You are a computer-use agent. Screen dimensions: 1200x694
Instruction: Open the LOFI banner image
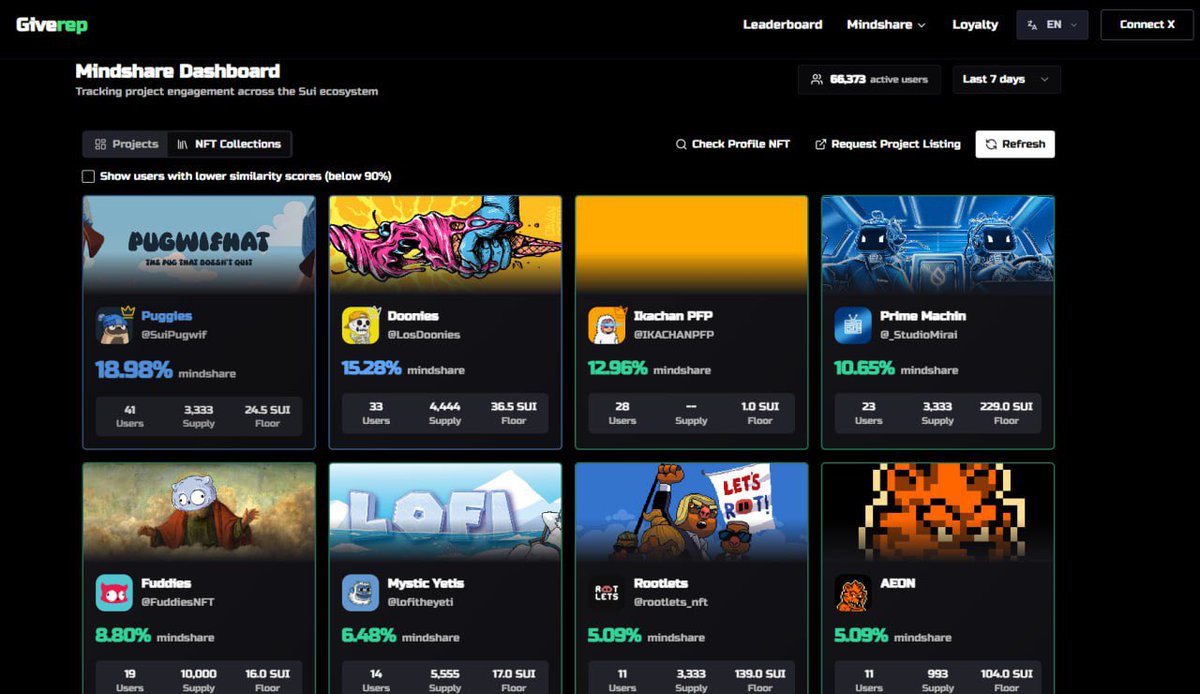[445, 511]
